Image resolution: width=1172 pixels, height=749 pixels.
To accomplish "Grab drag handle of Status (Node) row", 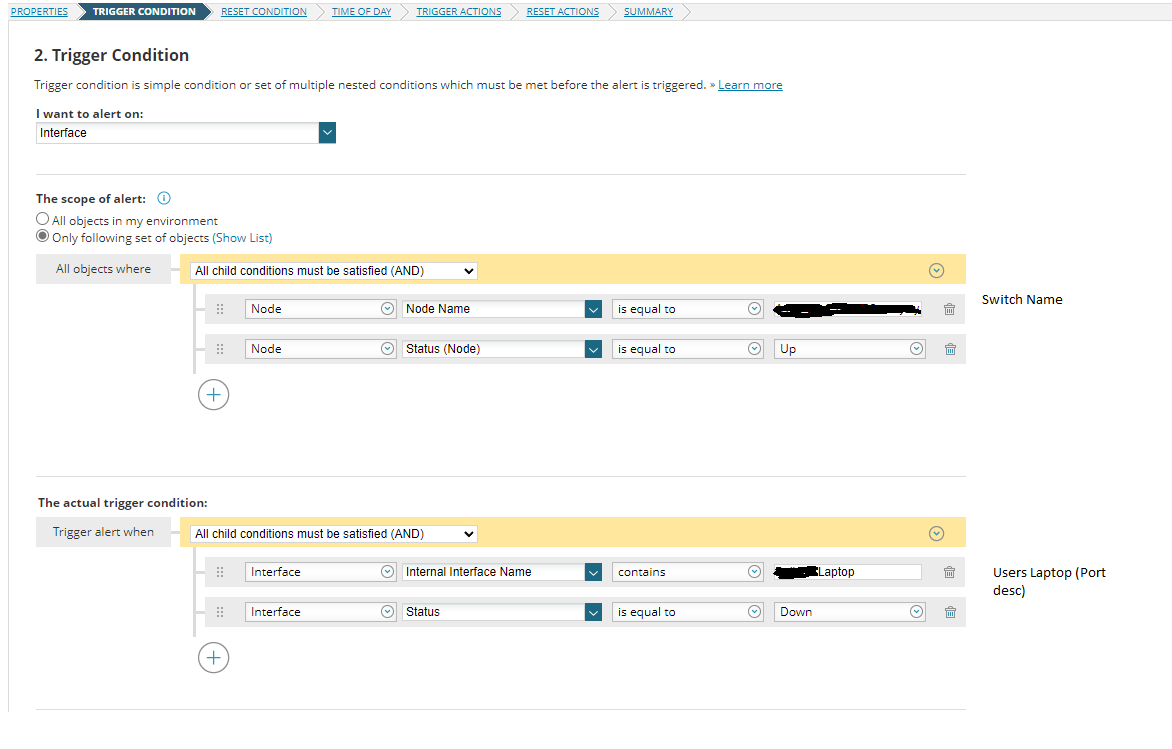I will point(220,349).
